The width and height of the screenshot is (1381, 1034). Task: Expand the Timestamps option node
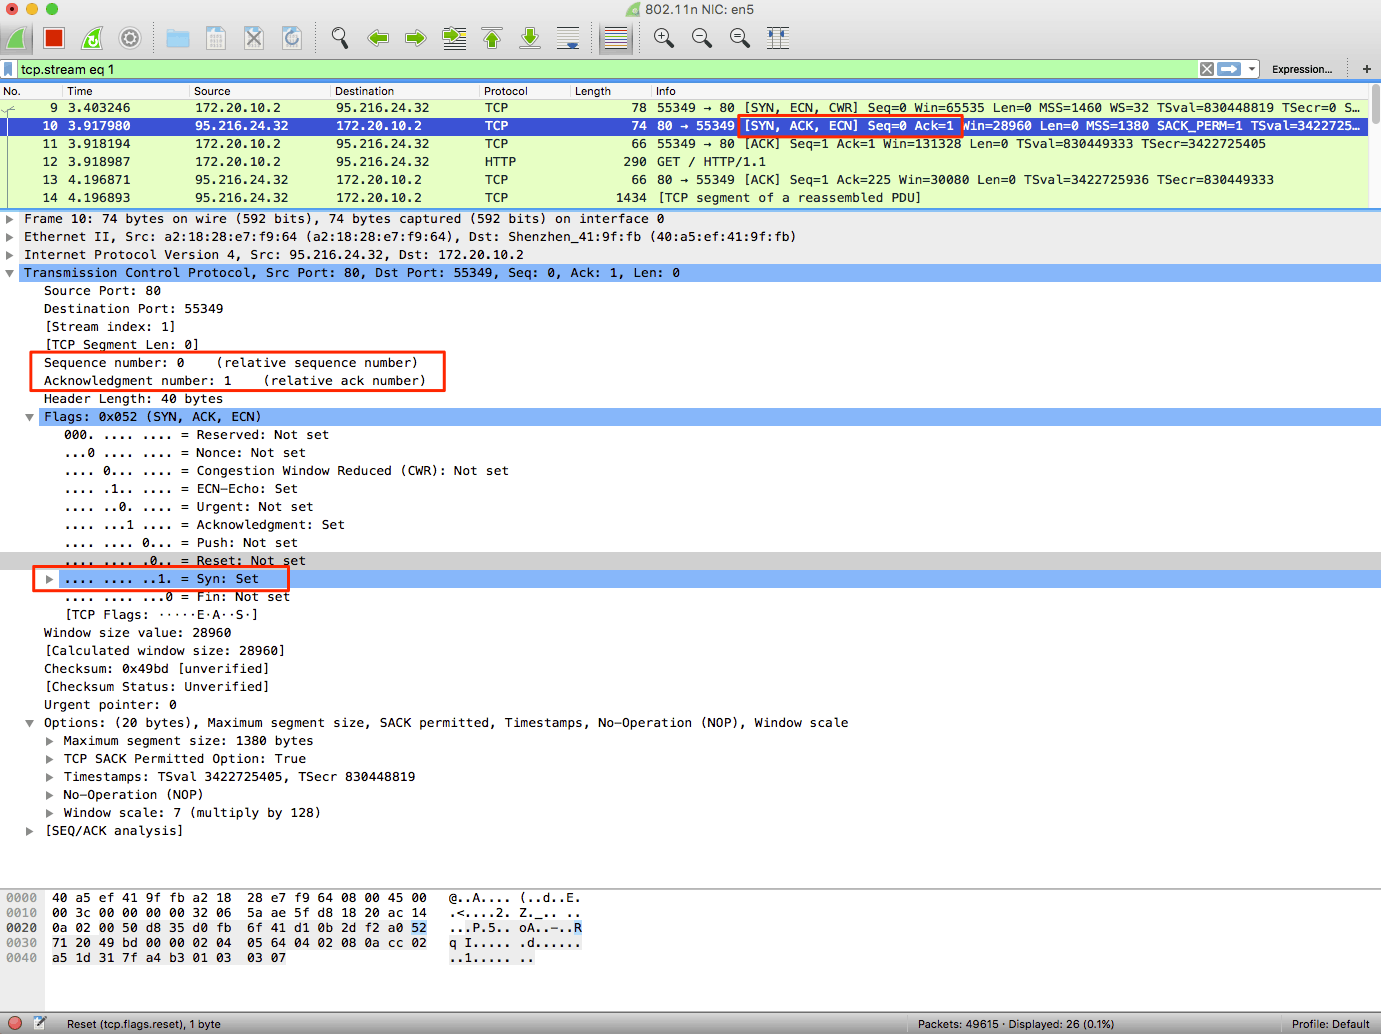tap(49, 777)
